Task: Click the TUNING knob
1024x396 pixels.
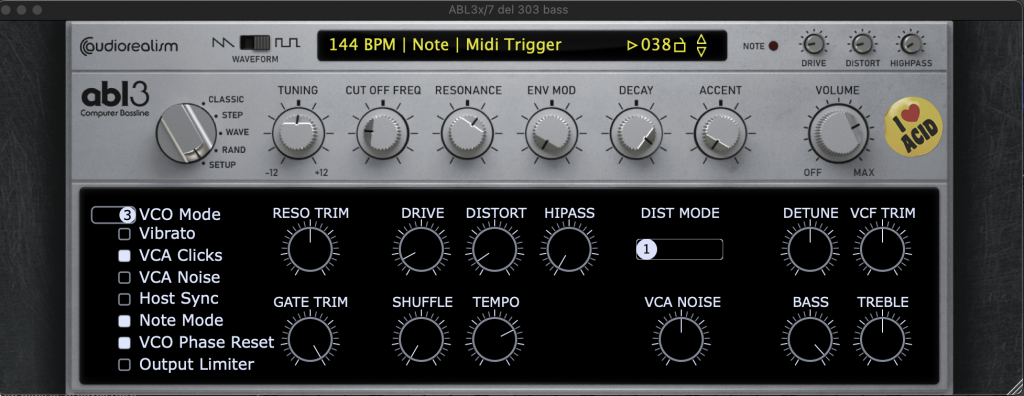Action: (298, 133)
